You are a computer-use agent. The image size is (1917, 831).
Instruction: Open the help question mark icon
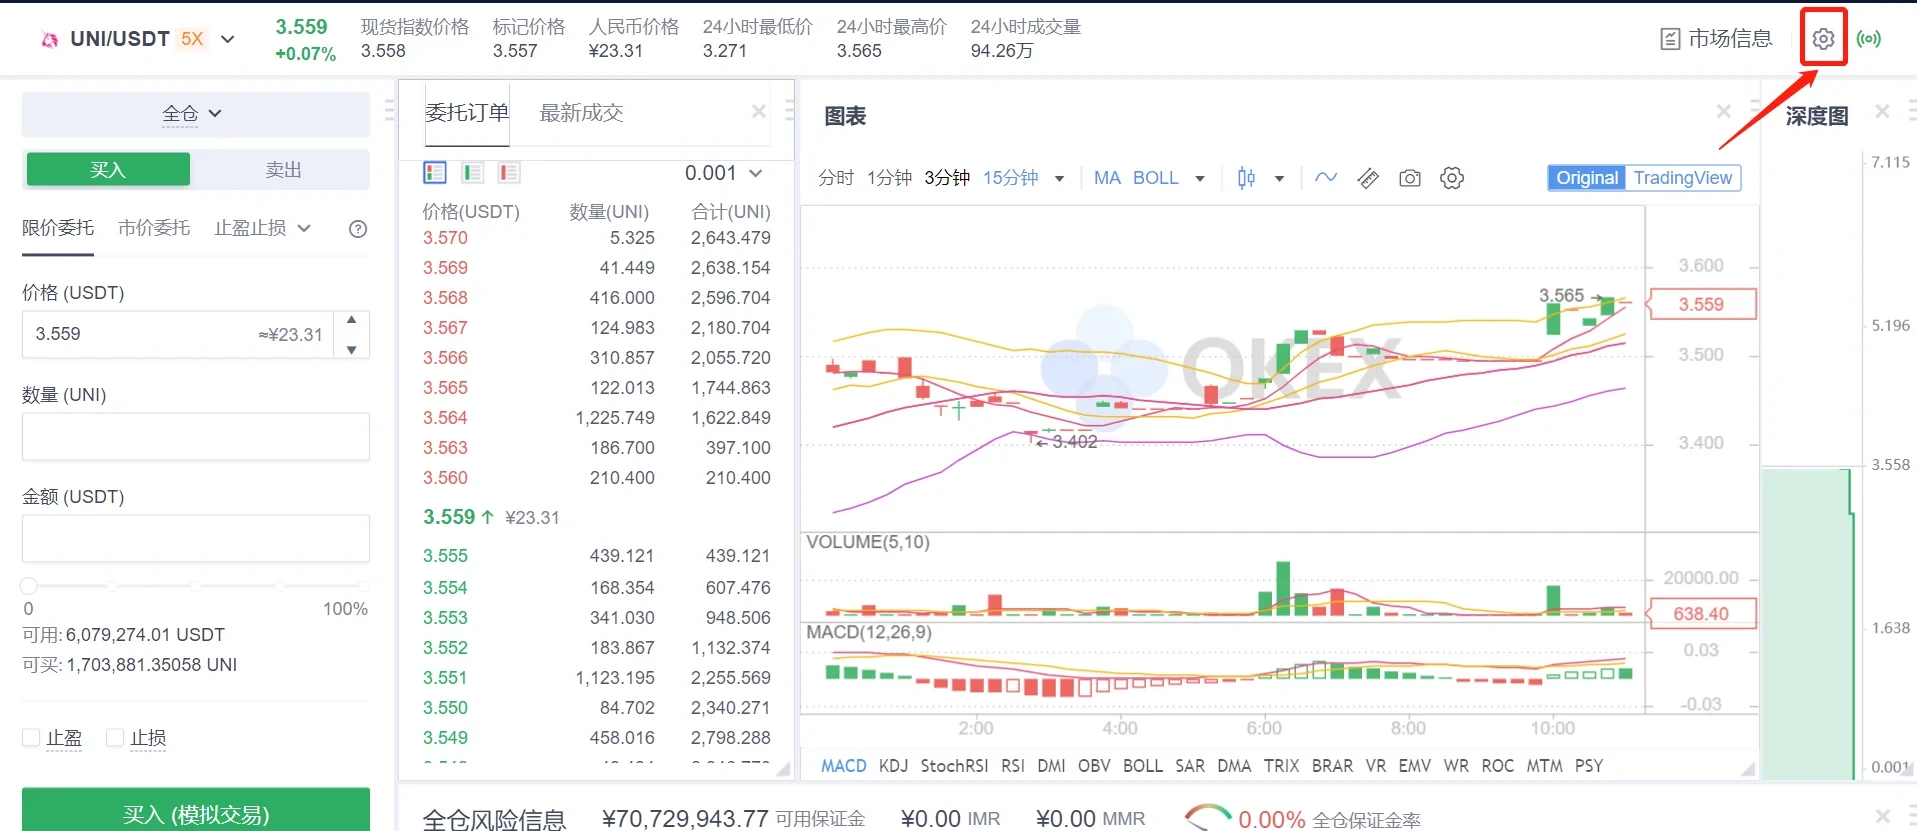(x=358, y=229)
